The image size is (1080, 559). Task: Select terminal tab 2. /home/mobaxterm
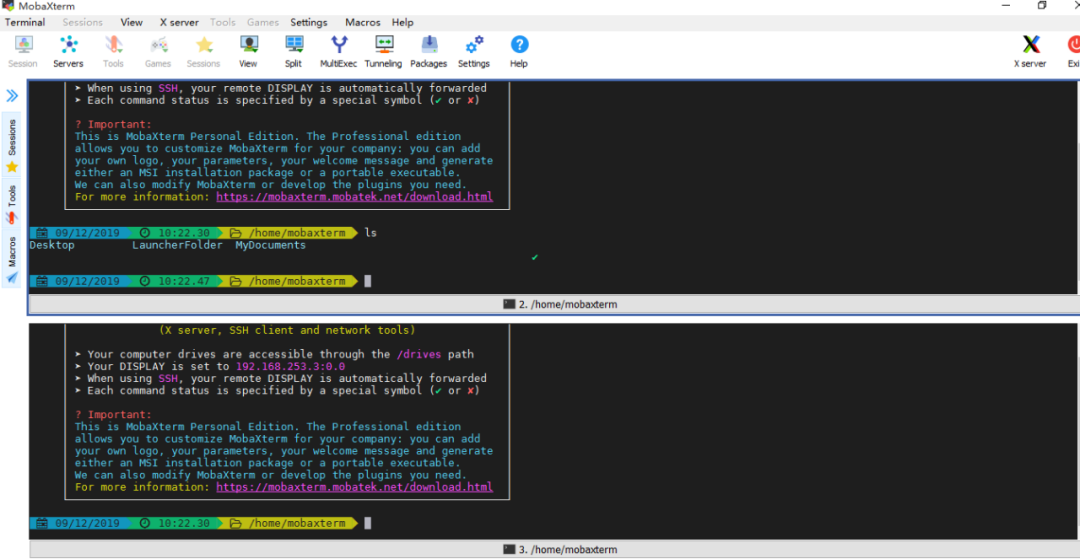click(x=554, y=304)
